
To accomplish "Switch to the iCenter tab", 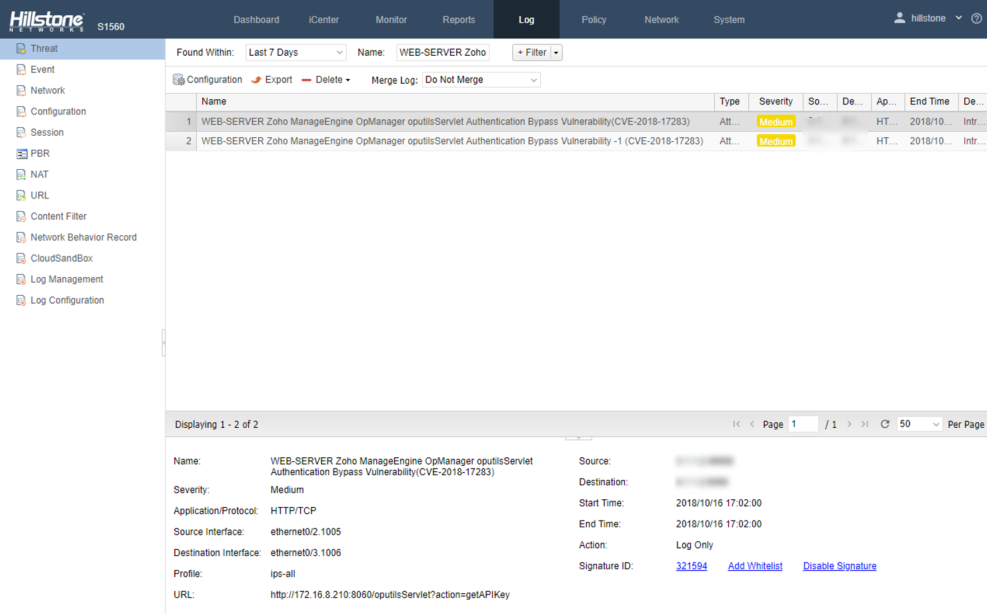I will 324,20.
